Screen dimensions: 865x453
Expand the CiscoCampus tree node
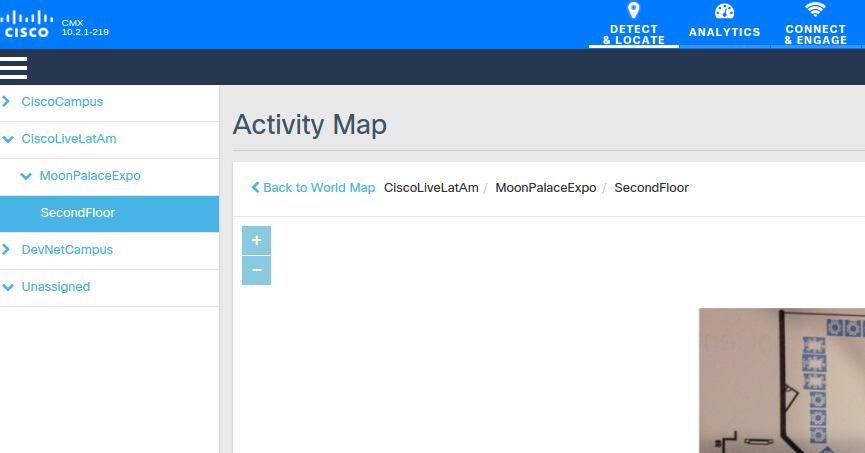pos(6,102)
